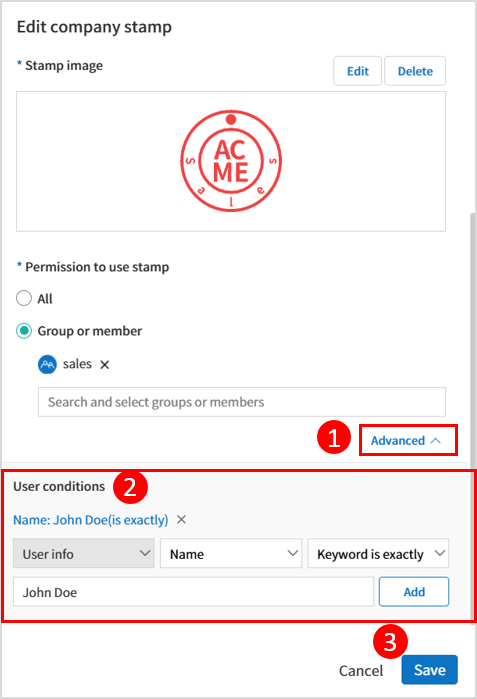This screenshot has width=477, height=699.
Task: Save the company stamp settings
Action: (429, 670)
